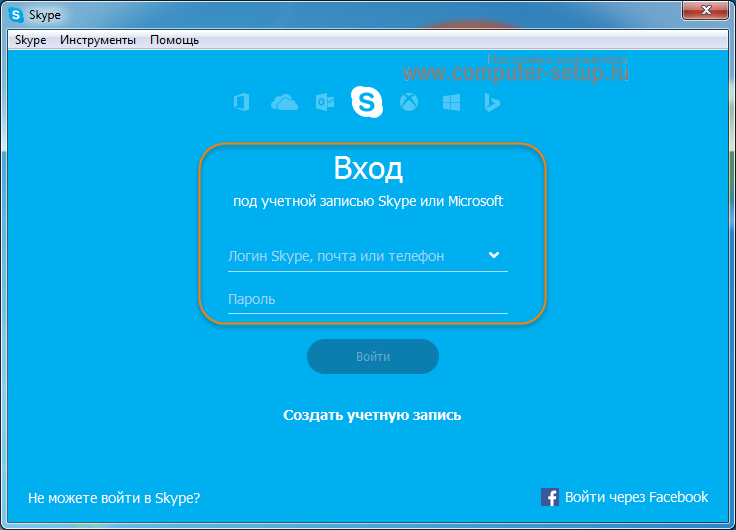Image resolution: width=736 pixels, height=530 pixels.
Task: Click the Outlook icon
Action: click(325, 102)
